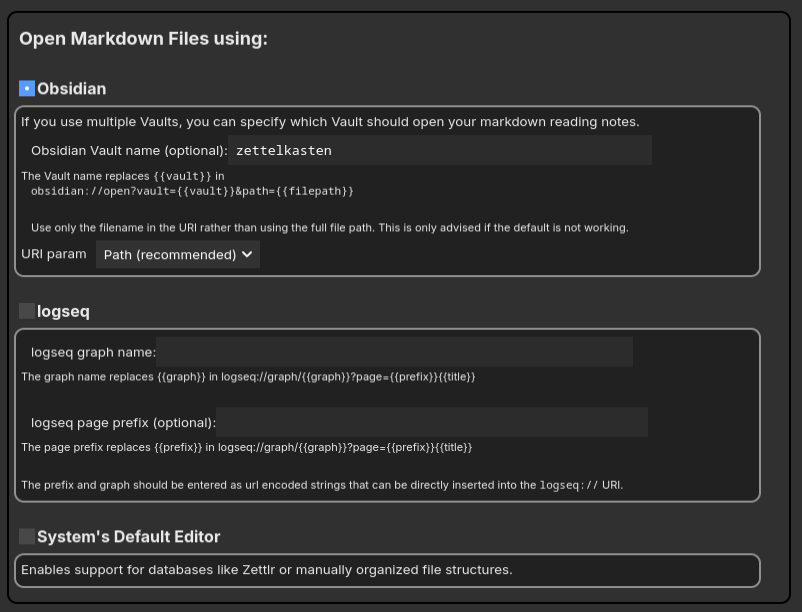This screenshot has height=612, width=802.
Task: Click the chevron next to Path (recommended)
Action: click(x=247, y=254)
